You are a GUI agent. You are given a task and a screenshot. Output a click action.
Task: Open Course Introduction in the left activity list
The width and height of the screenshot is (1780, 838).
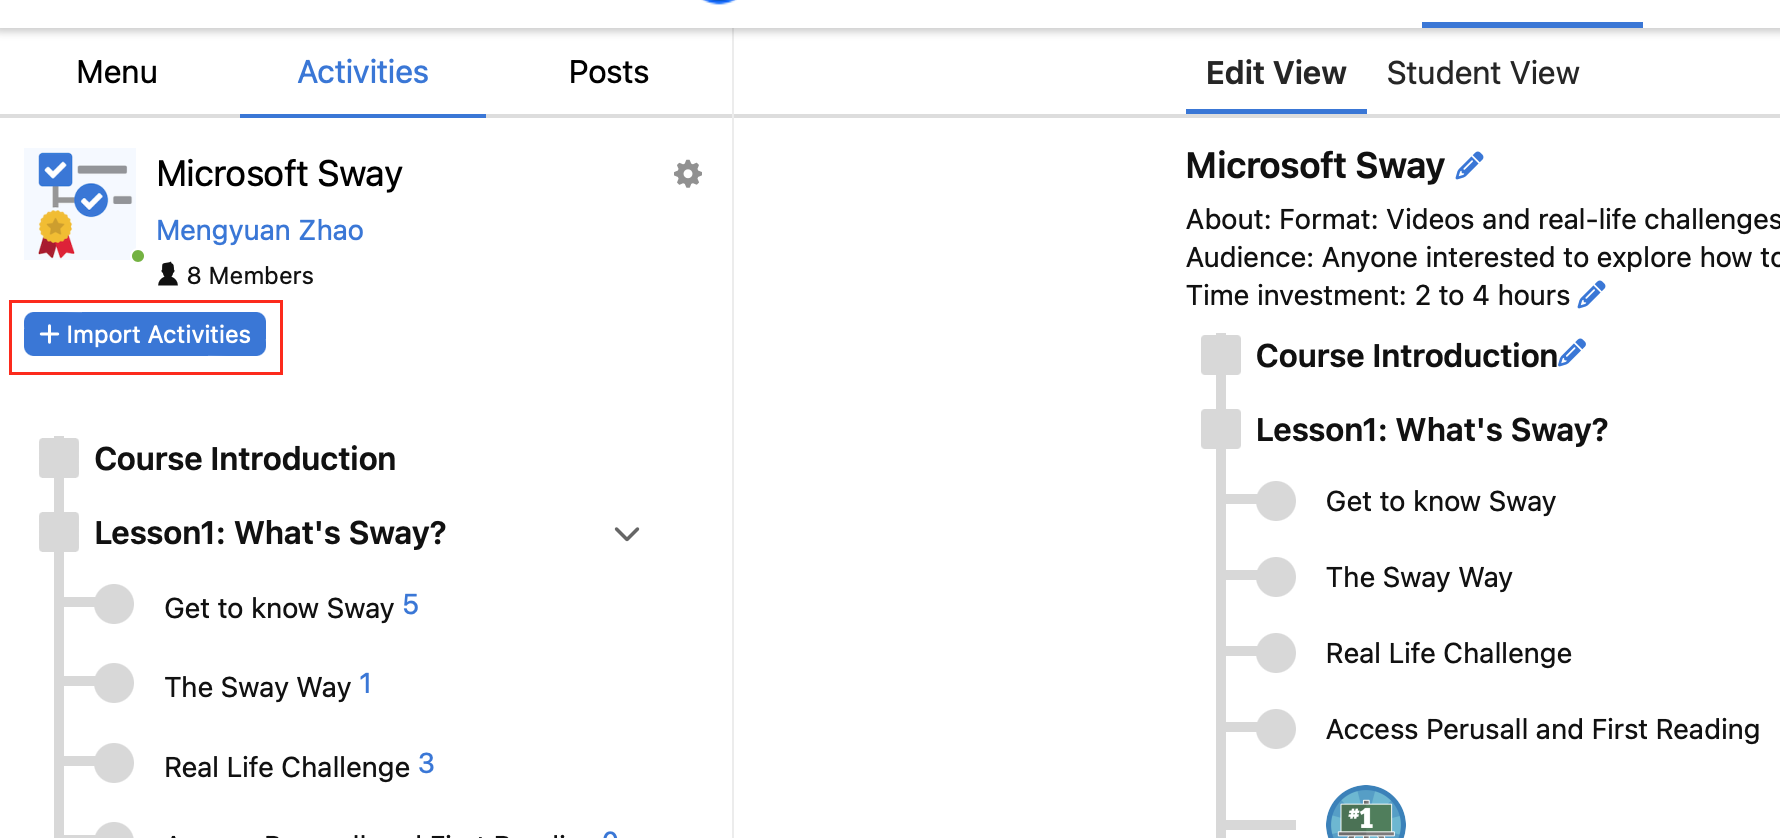click(x=245, y=459)
